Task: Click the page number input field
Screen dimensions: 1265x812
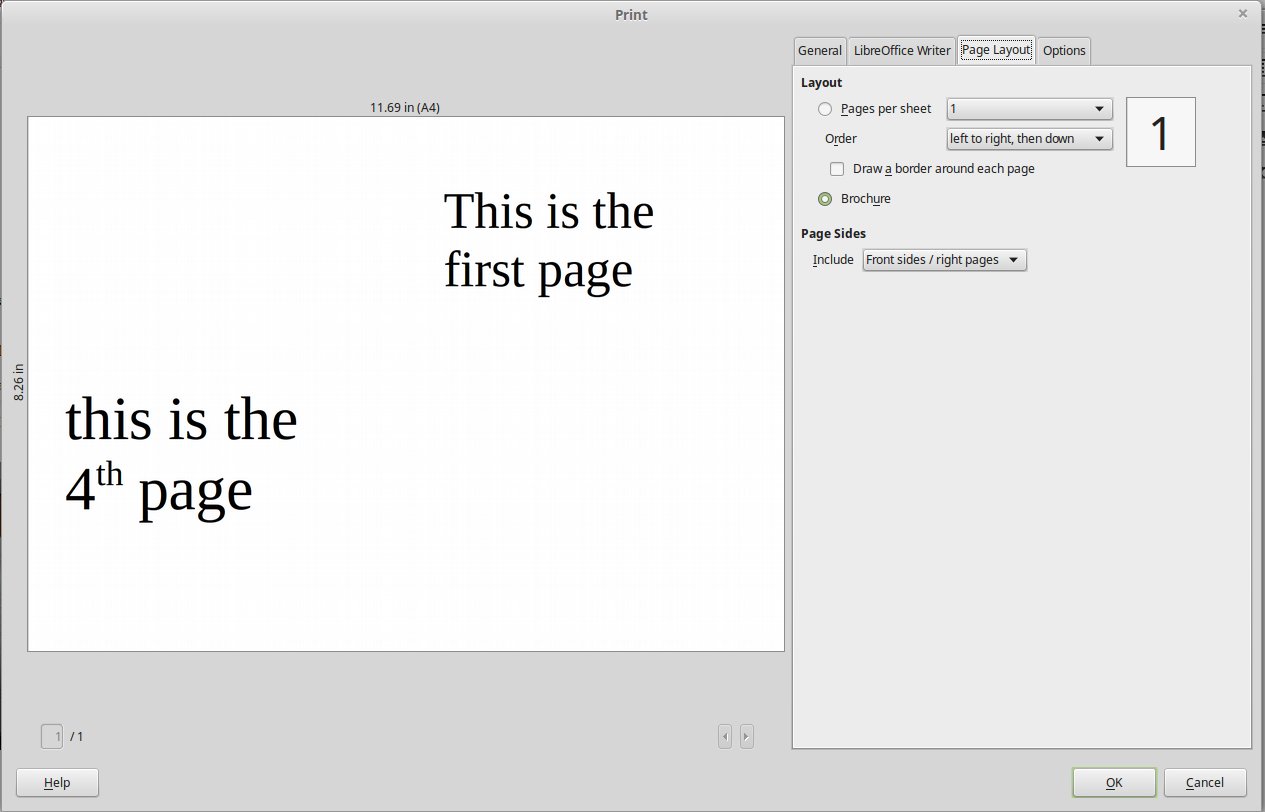Action: click(51, 736)
